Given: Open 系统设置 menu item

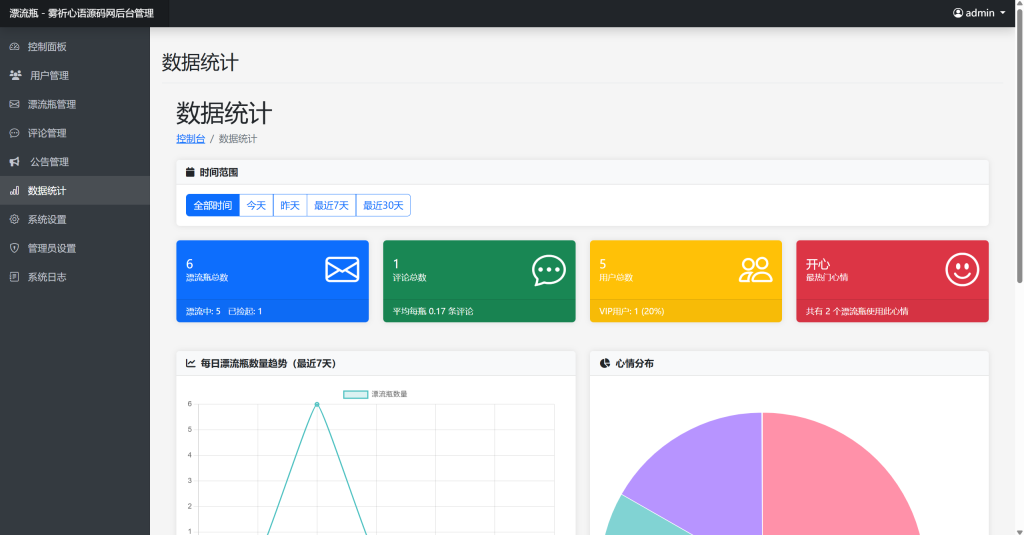Looking at the screenshot, I should tap(75, 219).
